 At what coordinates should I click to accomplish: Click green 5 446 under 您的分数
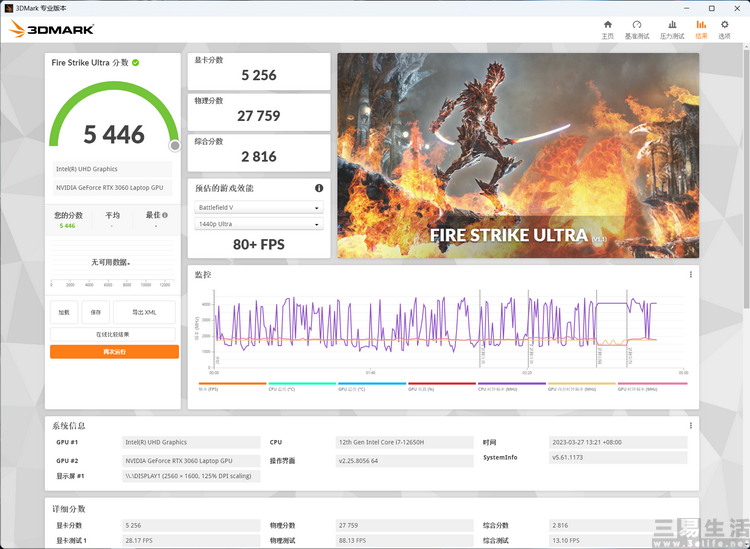67,226
